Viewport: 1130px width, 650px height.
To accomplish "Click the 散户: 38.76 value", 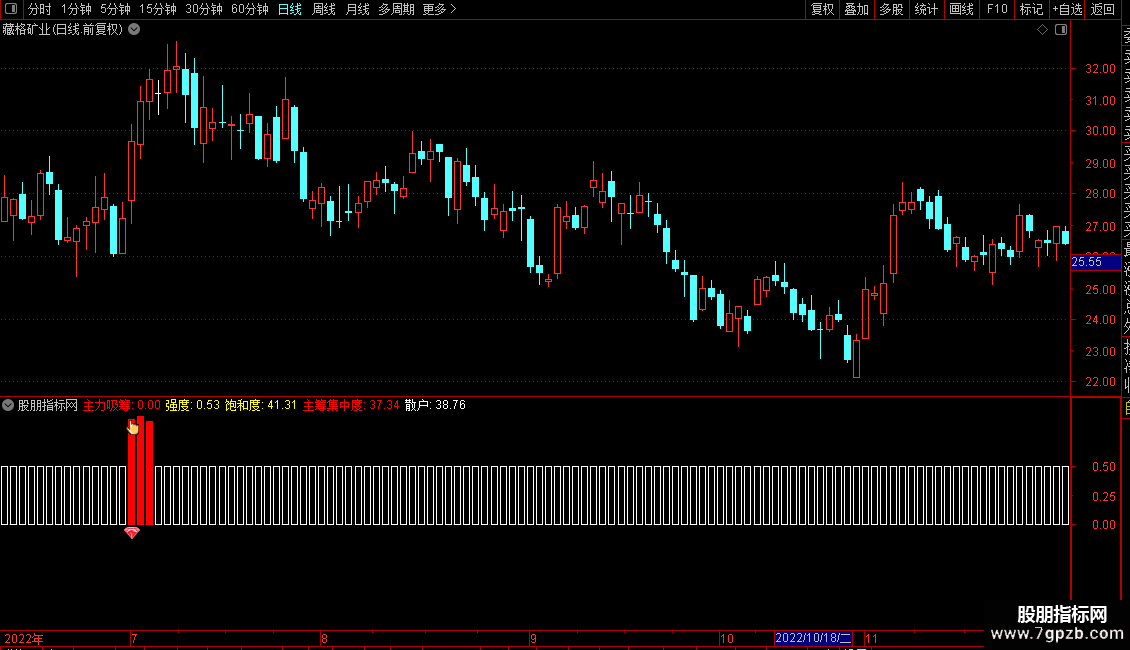I will pos(435,405).
